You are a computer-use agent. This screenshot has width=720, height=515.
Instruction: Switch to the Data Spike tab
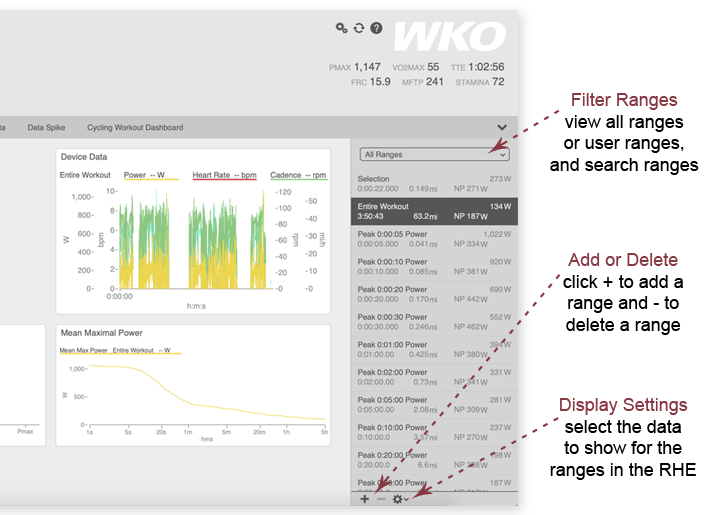pos(46,128)
